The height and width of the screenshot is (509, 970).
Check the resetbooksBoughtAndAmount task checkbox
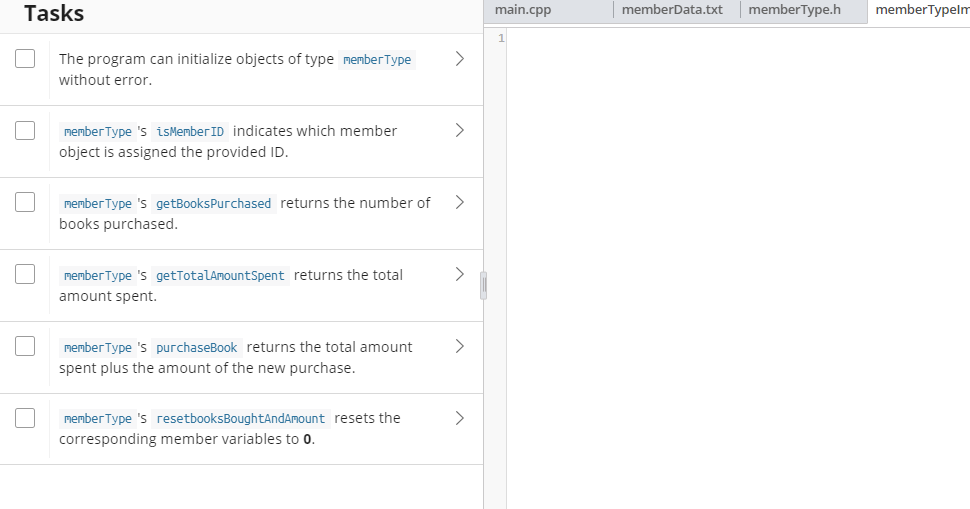(x=25, y=418)
